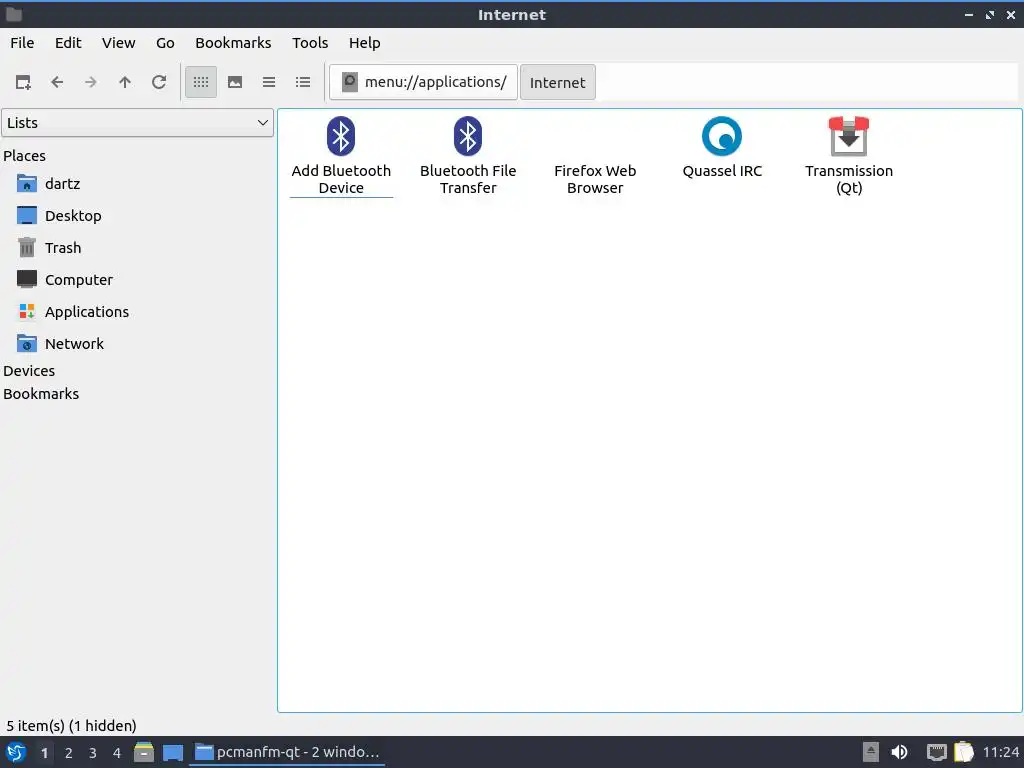Launch file manager from panel quicklaunch
Image resolution: width=1024 pixels, height=768 pixels.
coord(144,752)
